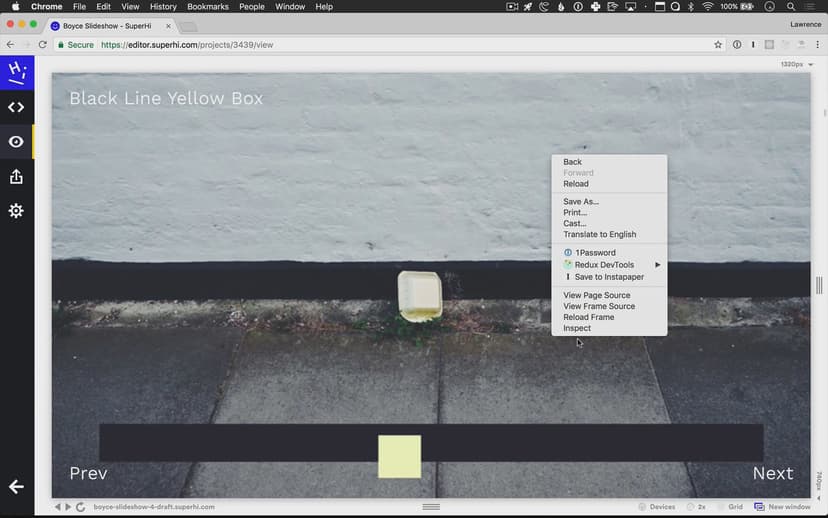Bookmark this page with the star icon
828x518 pixels.
(718, 45)
